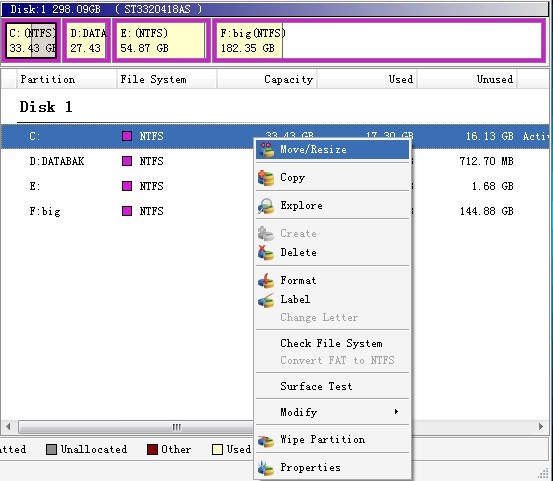Choose Wipe Partition menu entry
Image resolution: width=553 pixels, height=481 pixels.
click(333, 440)
